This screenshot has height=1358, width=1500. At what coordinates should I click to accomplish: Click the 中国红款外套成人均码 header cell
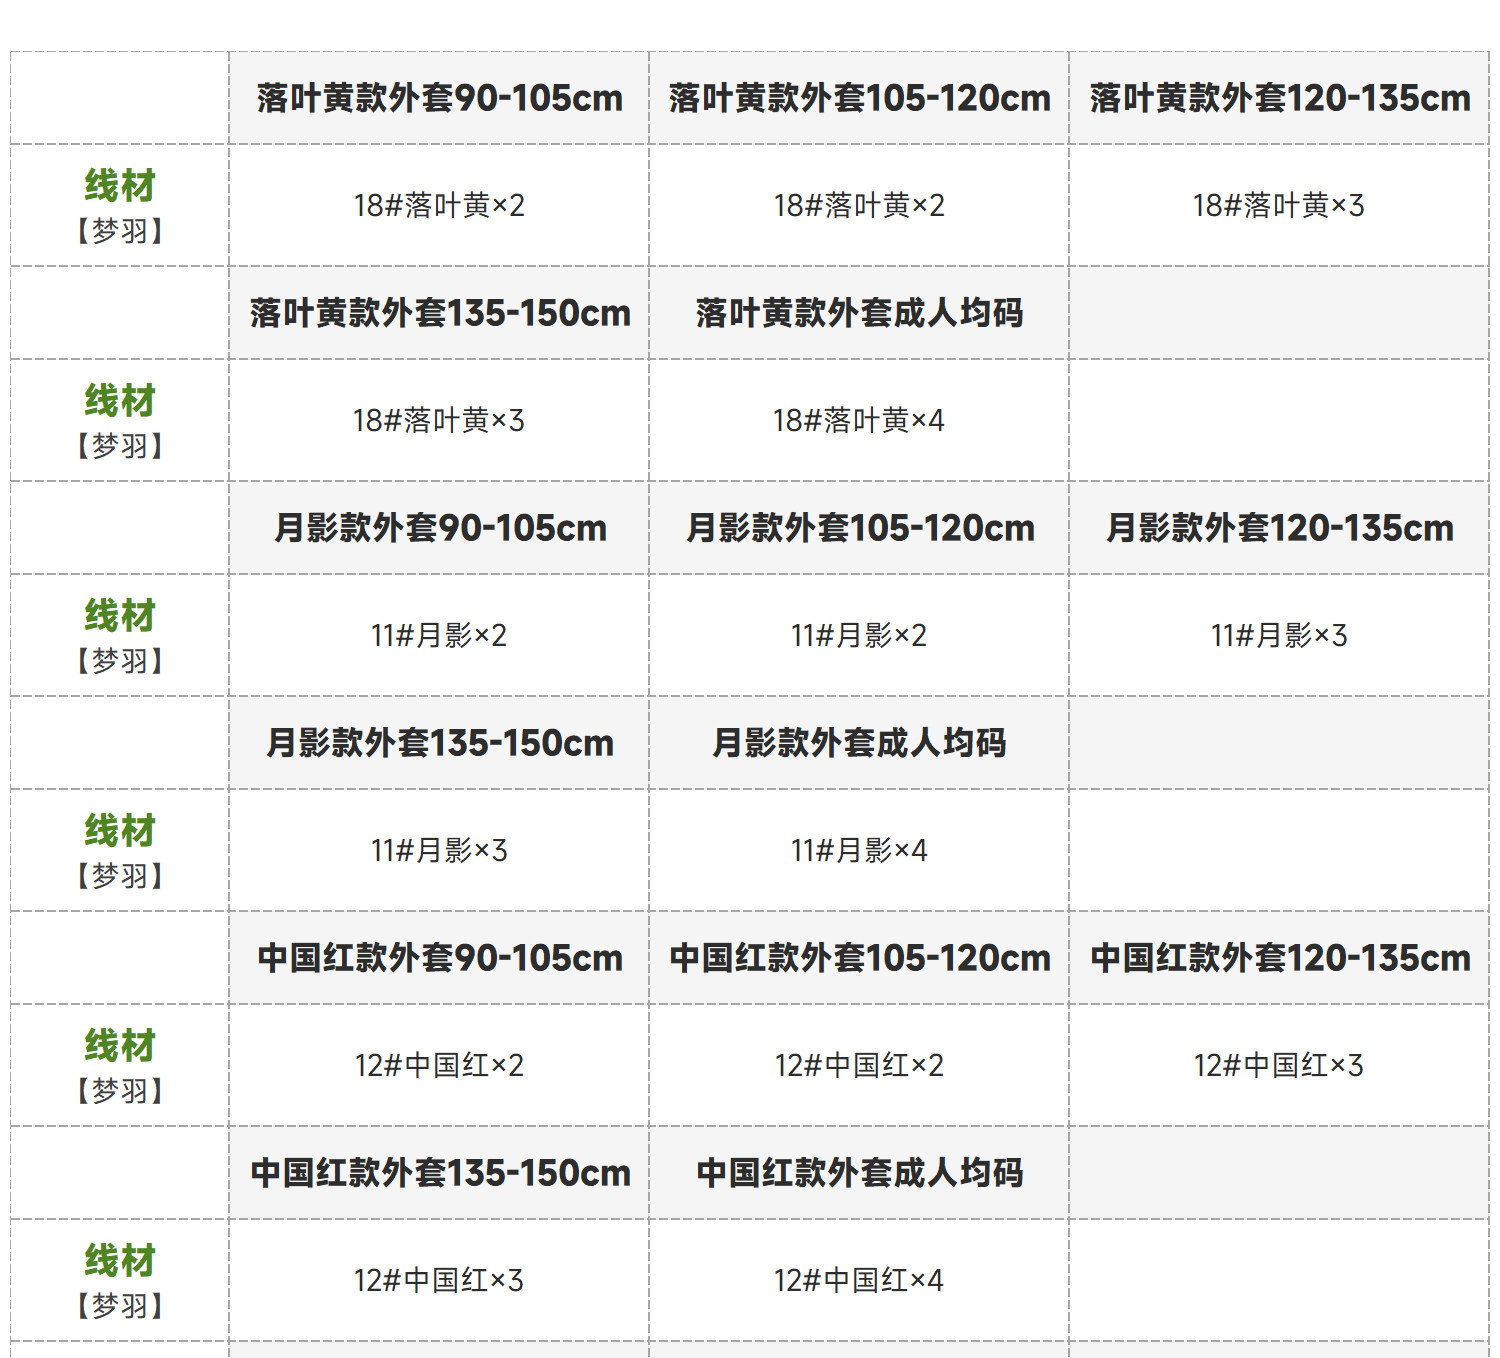pyautogui.click(x=859, y=1173)
